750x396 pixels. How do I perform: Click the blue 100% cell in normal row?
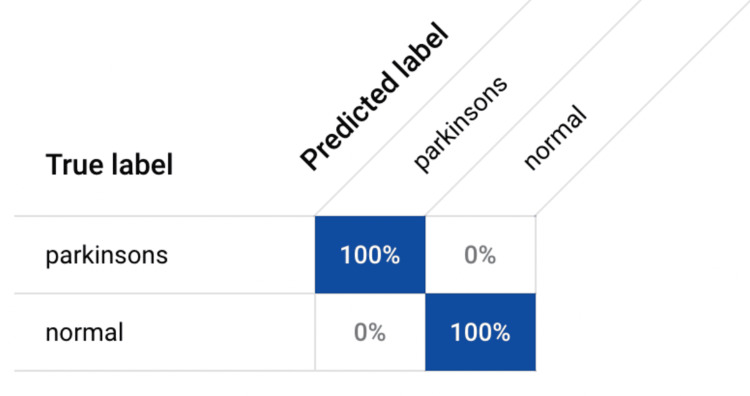click(x=480, y=332)
